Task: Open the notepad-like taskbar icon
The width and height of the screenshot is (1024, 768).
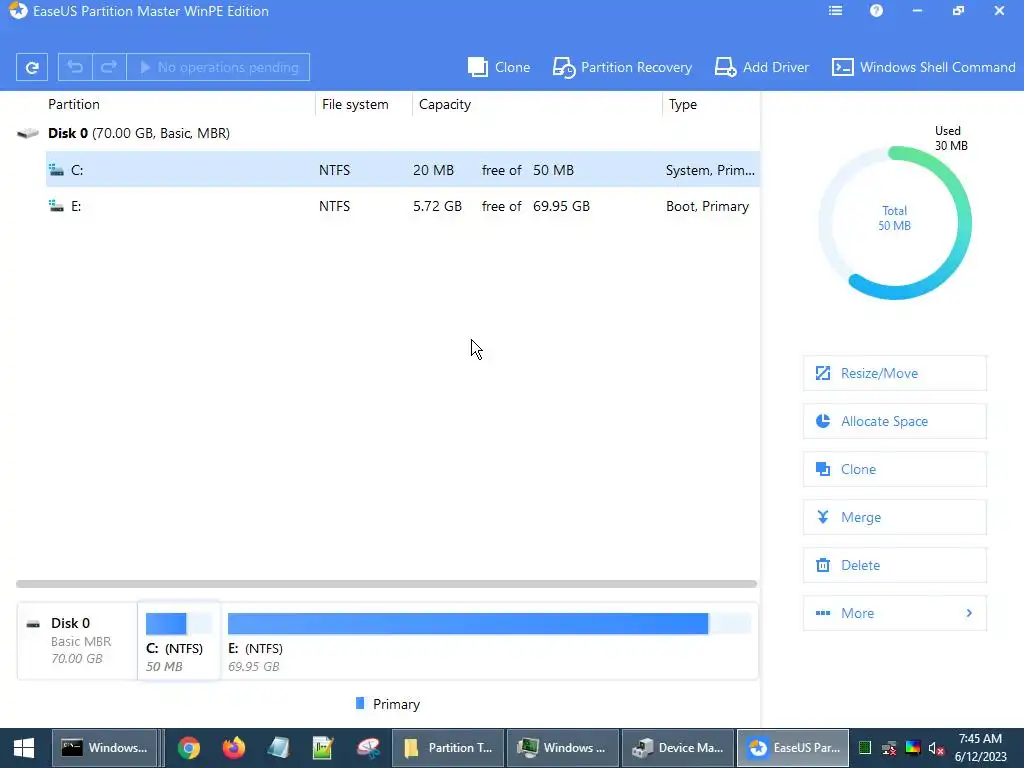Action: 279,748
